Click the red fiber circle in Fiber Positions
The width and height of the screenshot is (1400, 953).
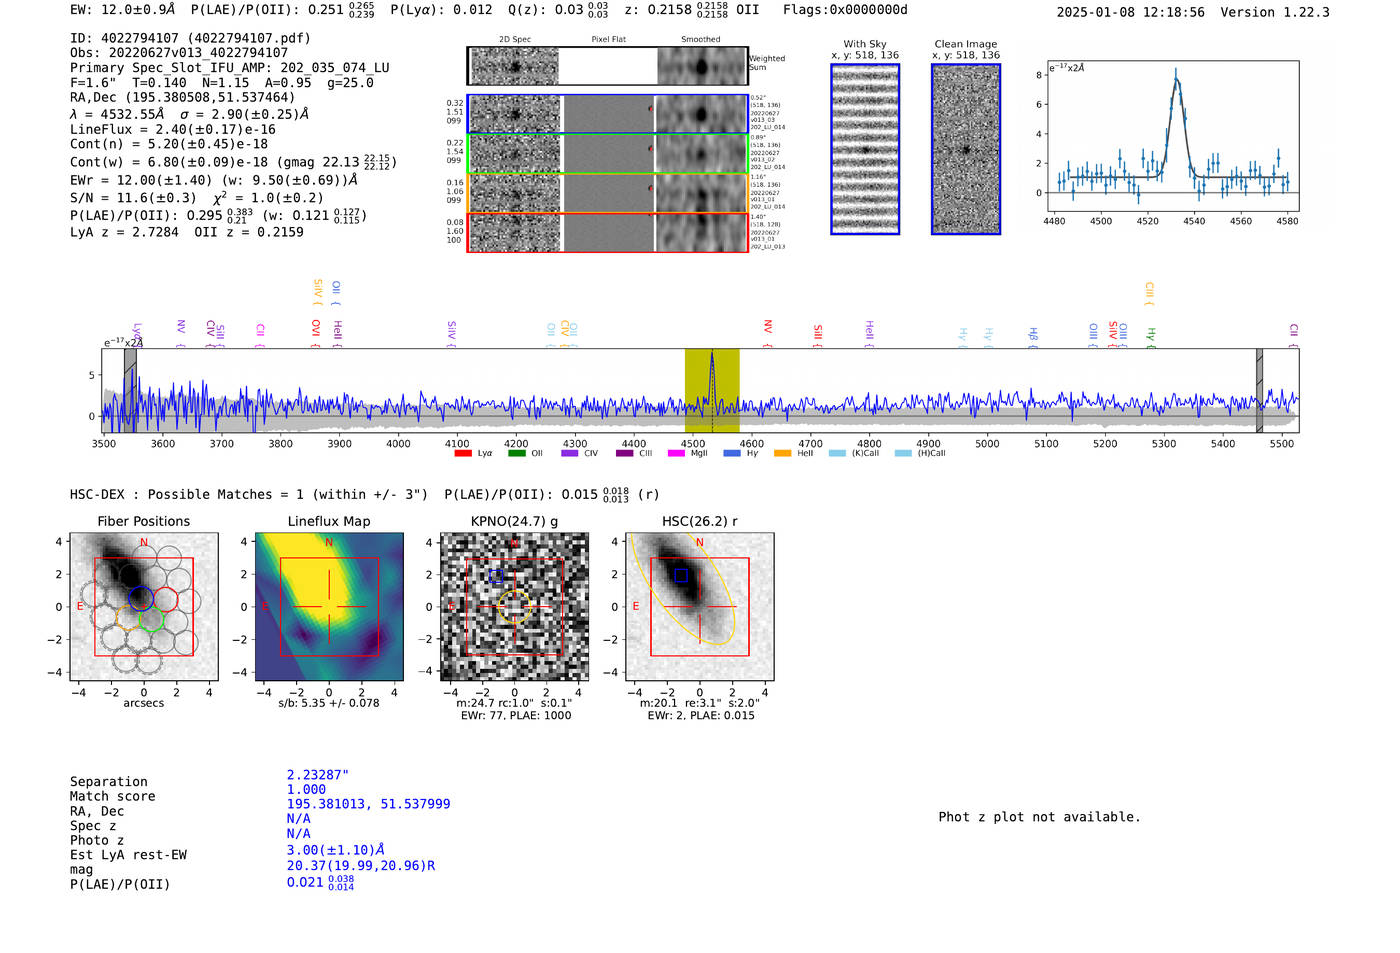point(165,599)
